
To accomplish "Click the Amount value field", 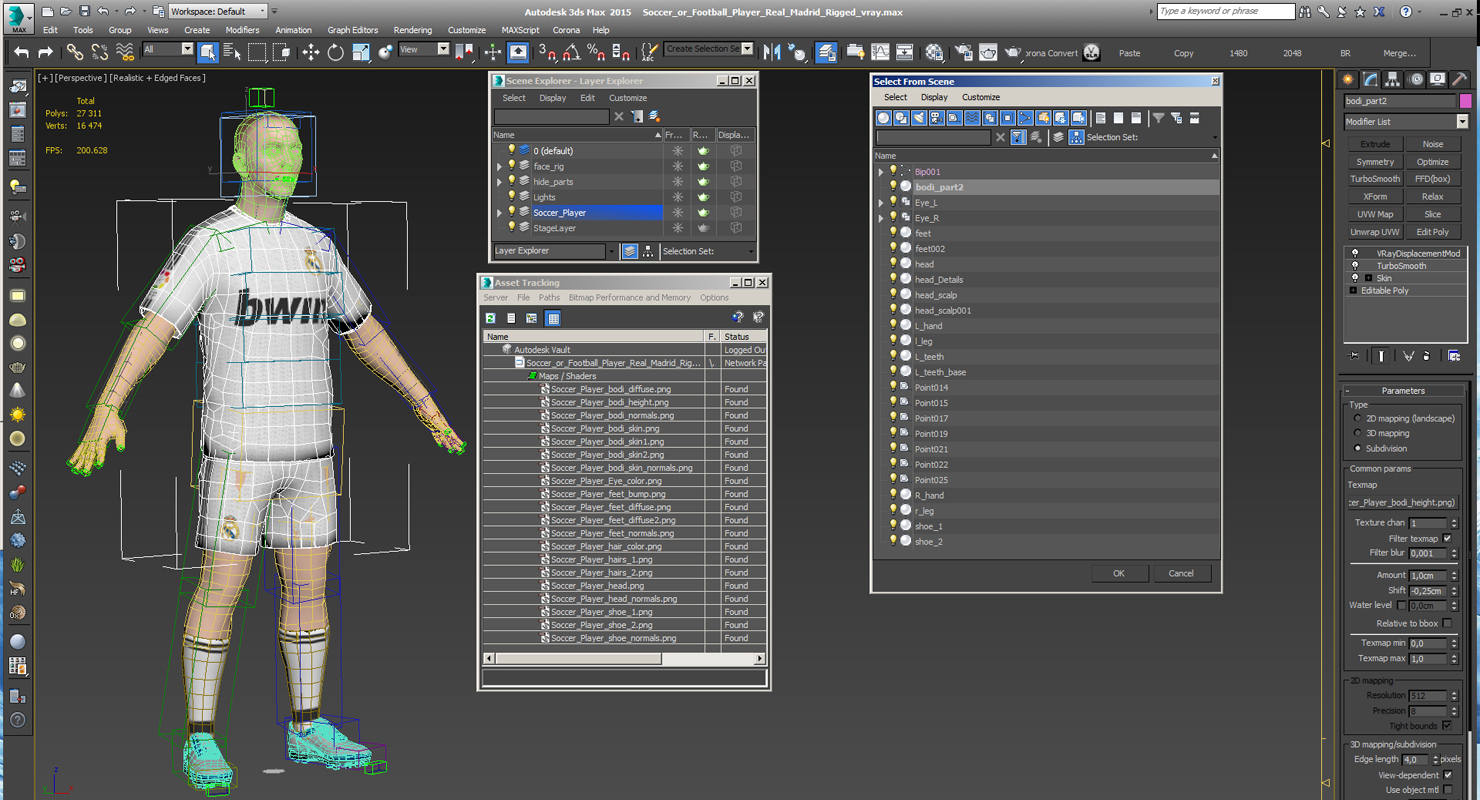I will coord(1428,575).
